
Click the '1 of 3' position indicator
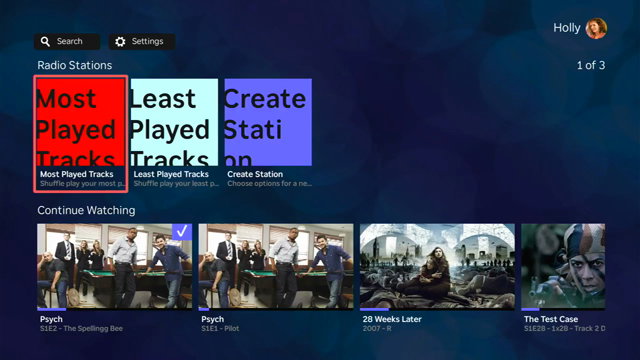click(x=591, y=65)
